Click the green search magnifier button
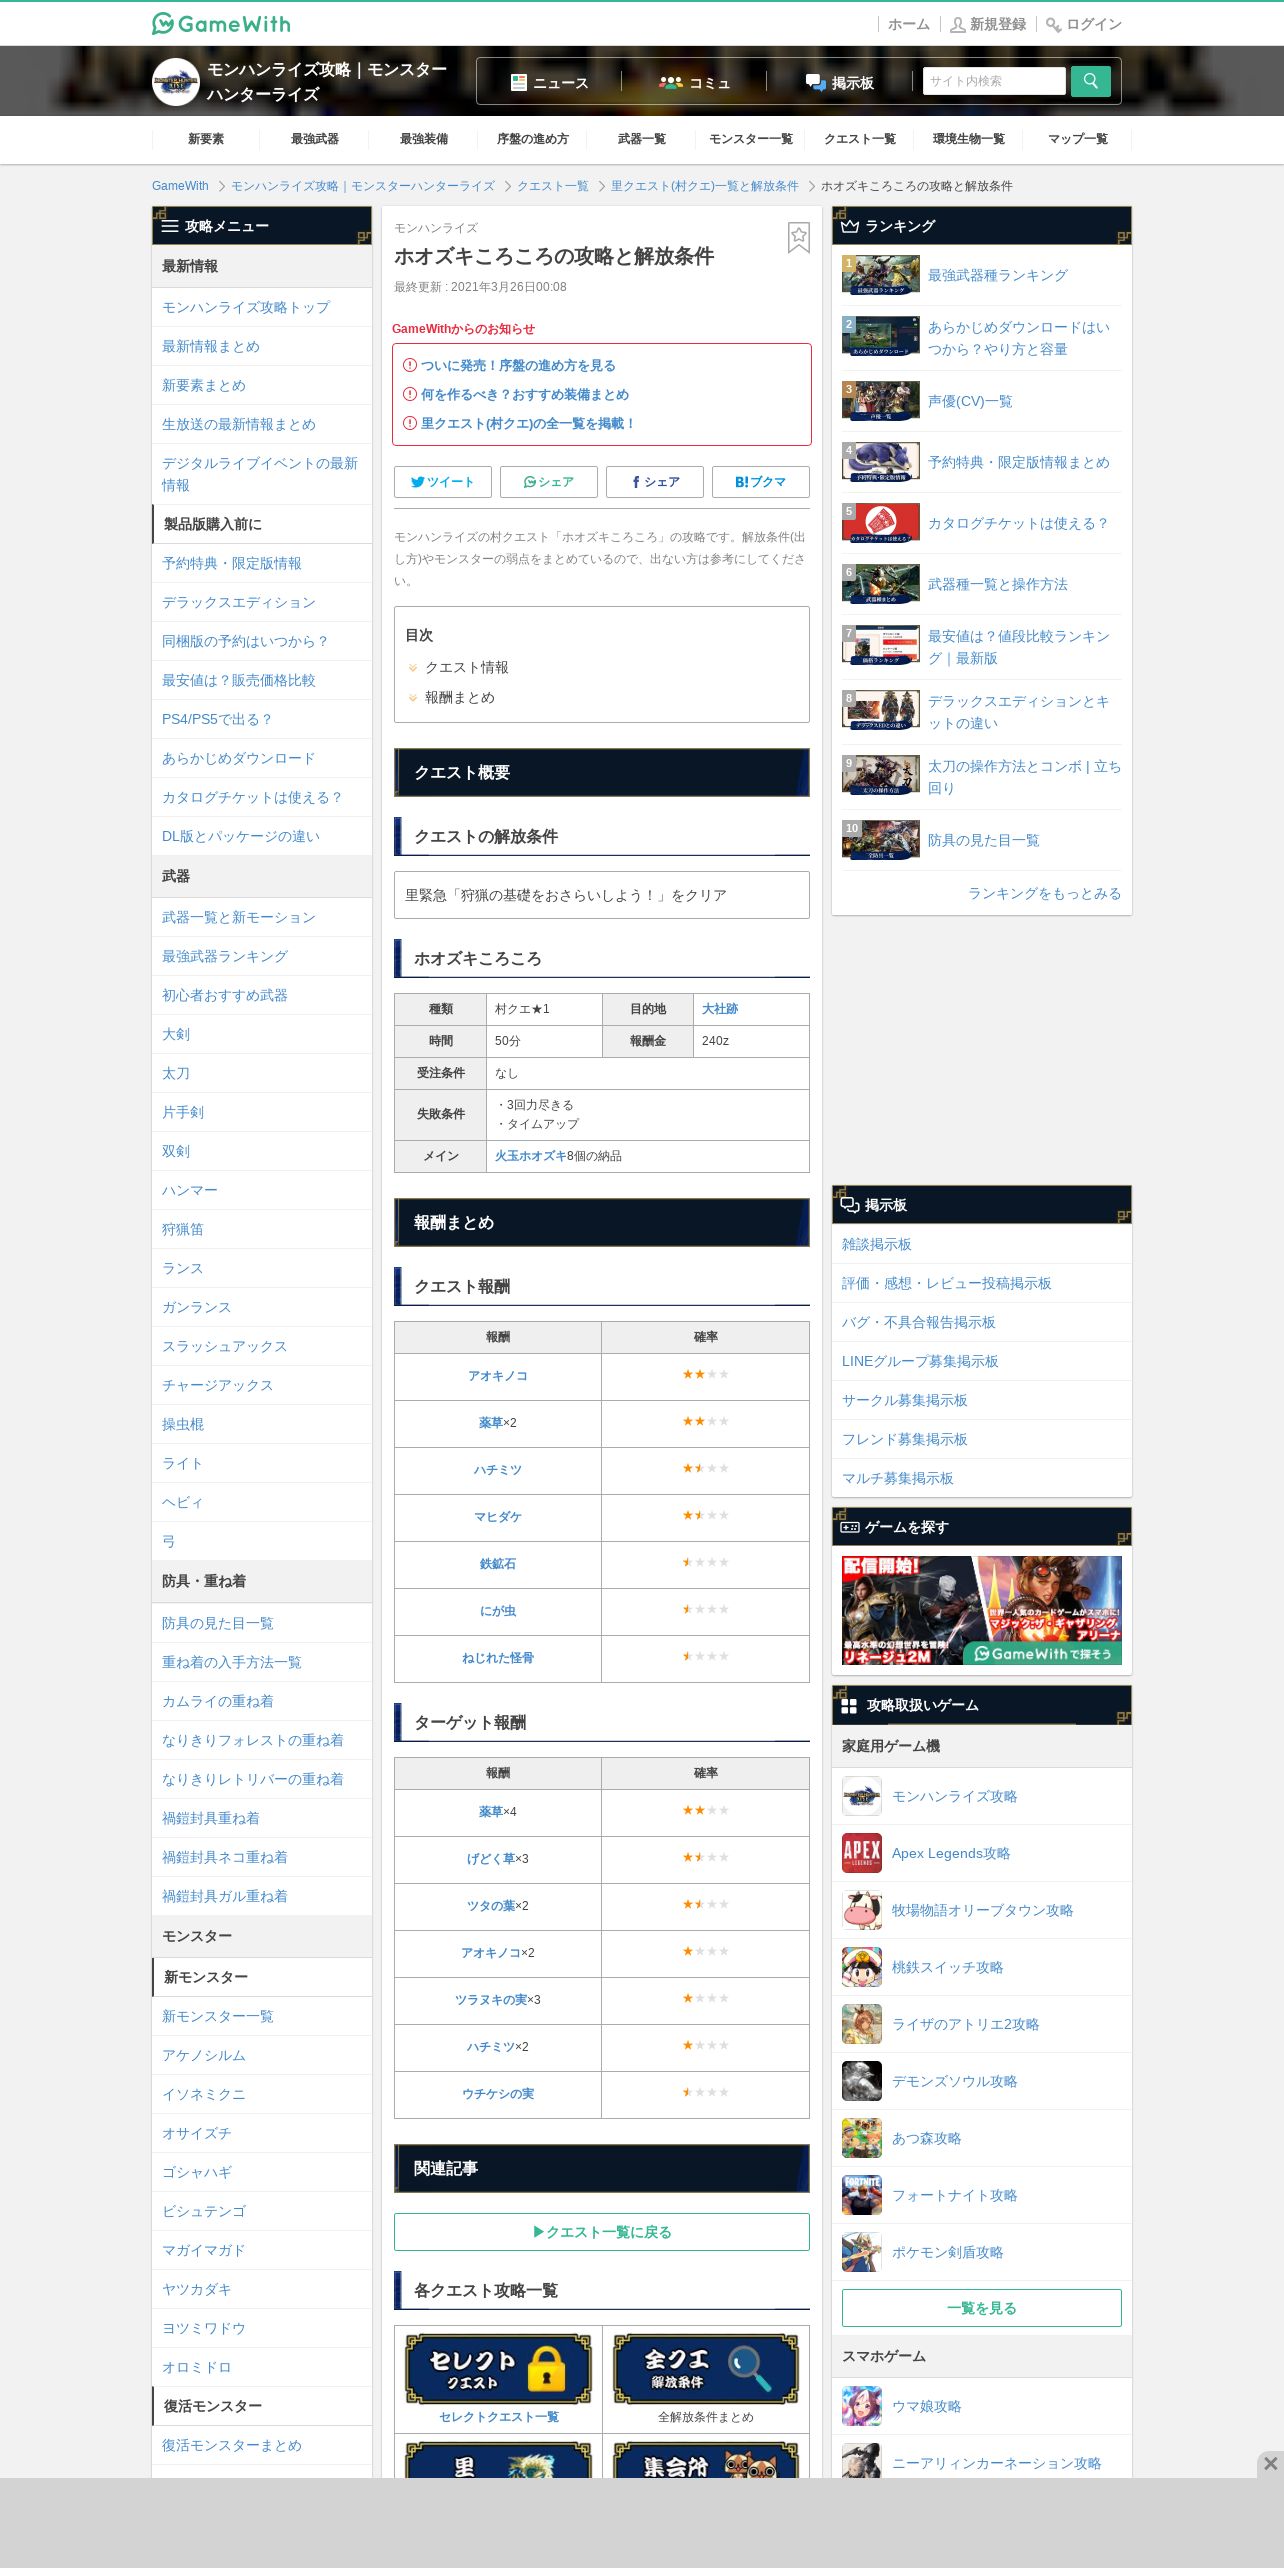This screenshot has width=1284, height=2568. point(1090,81)
